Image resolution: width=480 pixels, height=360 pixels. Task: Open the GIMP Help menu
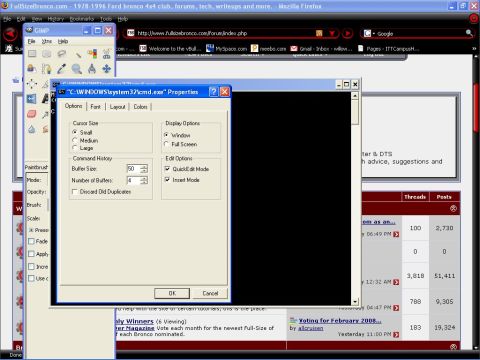pos(63,41)
